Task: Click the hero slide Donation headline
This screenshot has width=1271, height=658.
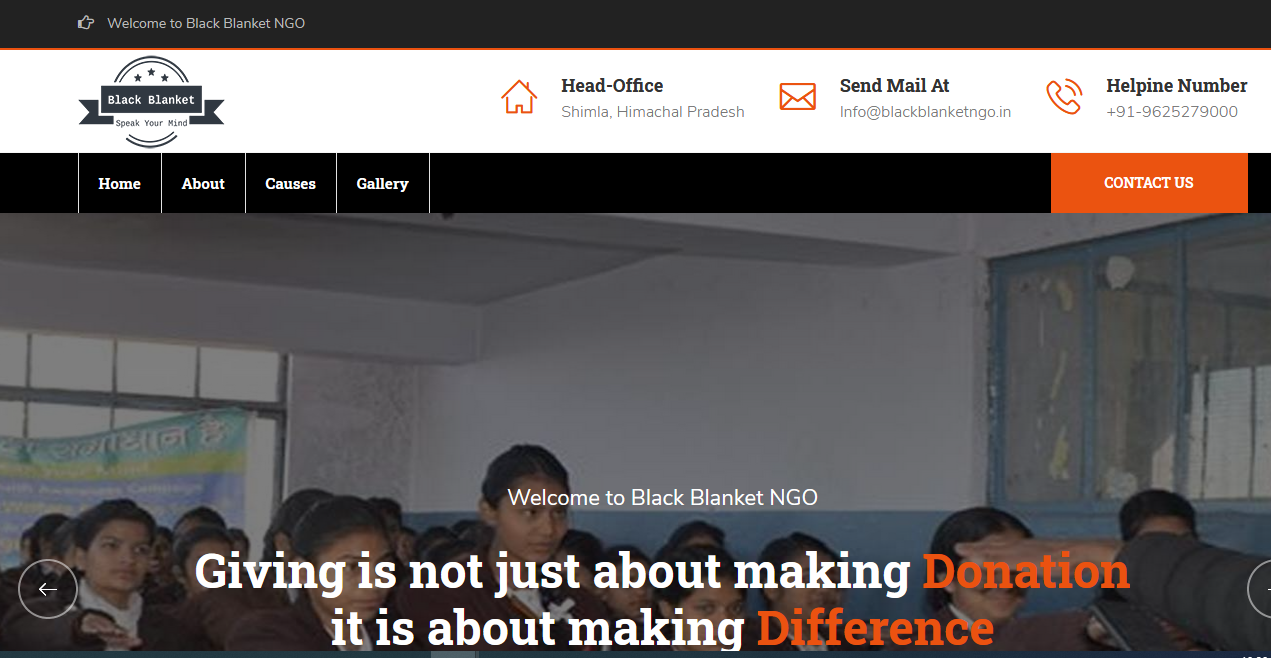Action: tap(662, 599)
